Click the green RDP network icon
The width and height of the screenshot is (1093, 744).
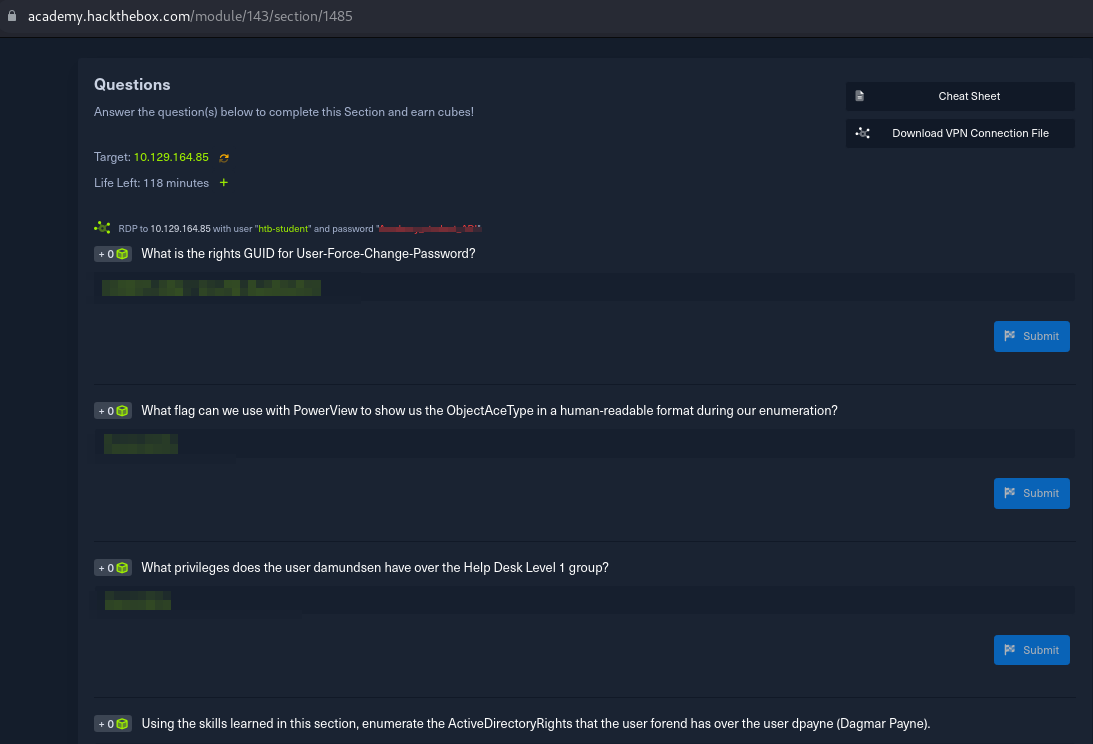102,228
